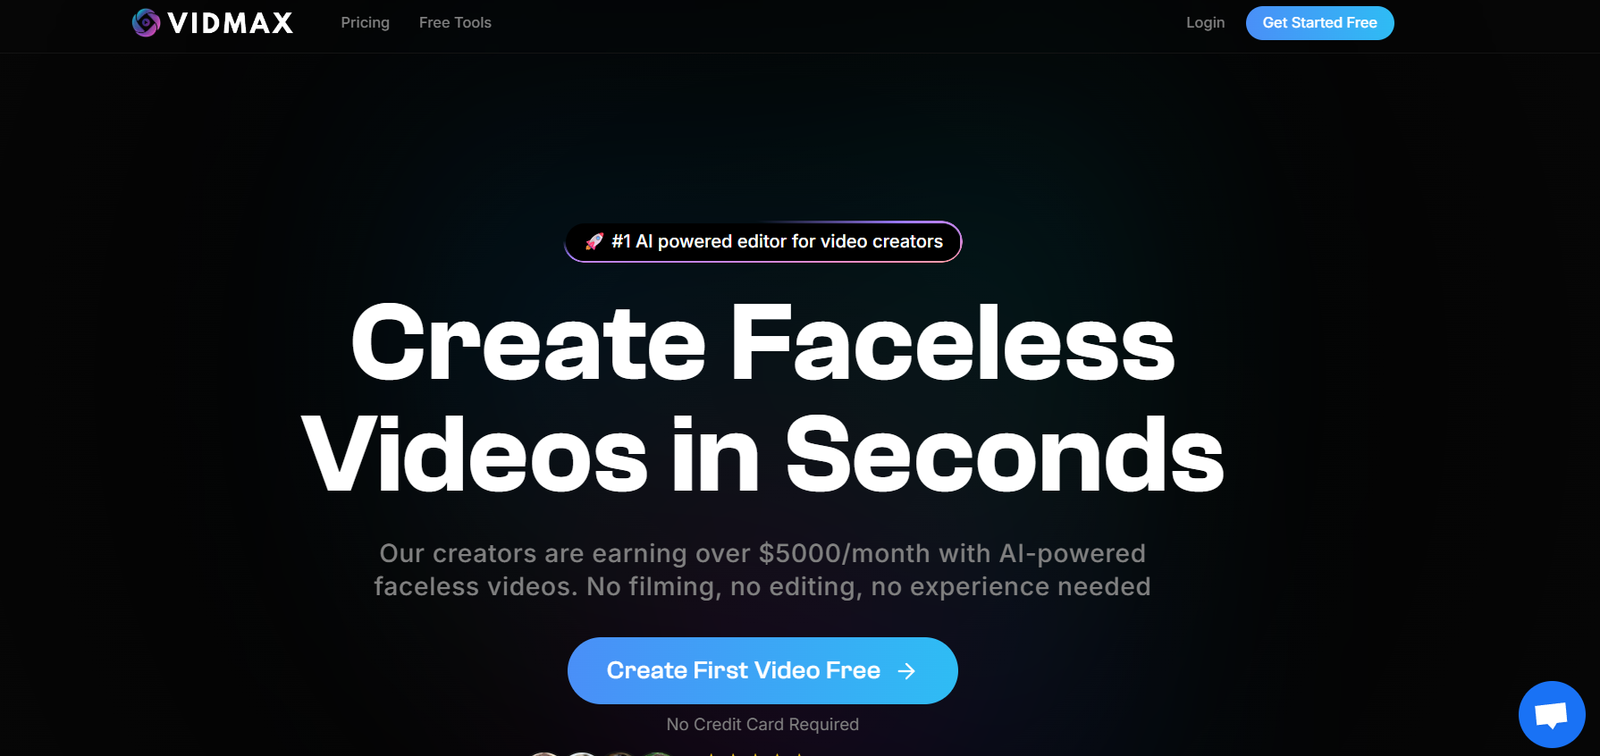Click the No filming, no editing text line
This screenshot has height=756, width=1600.
(762, 586)
